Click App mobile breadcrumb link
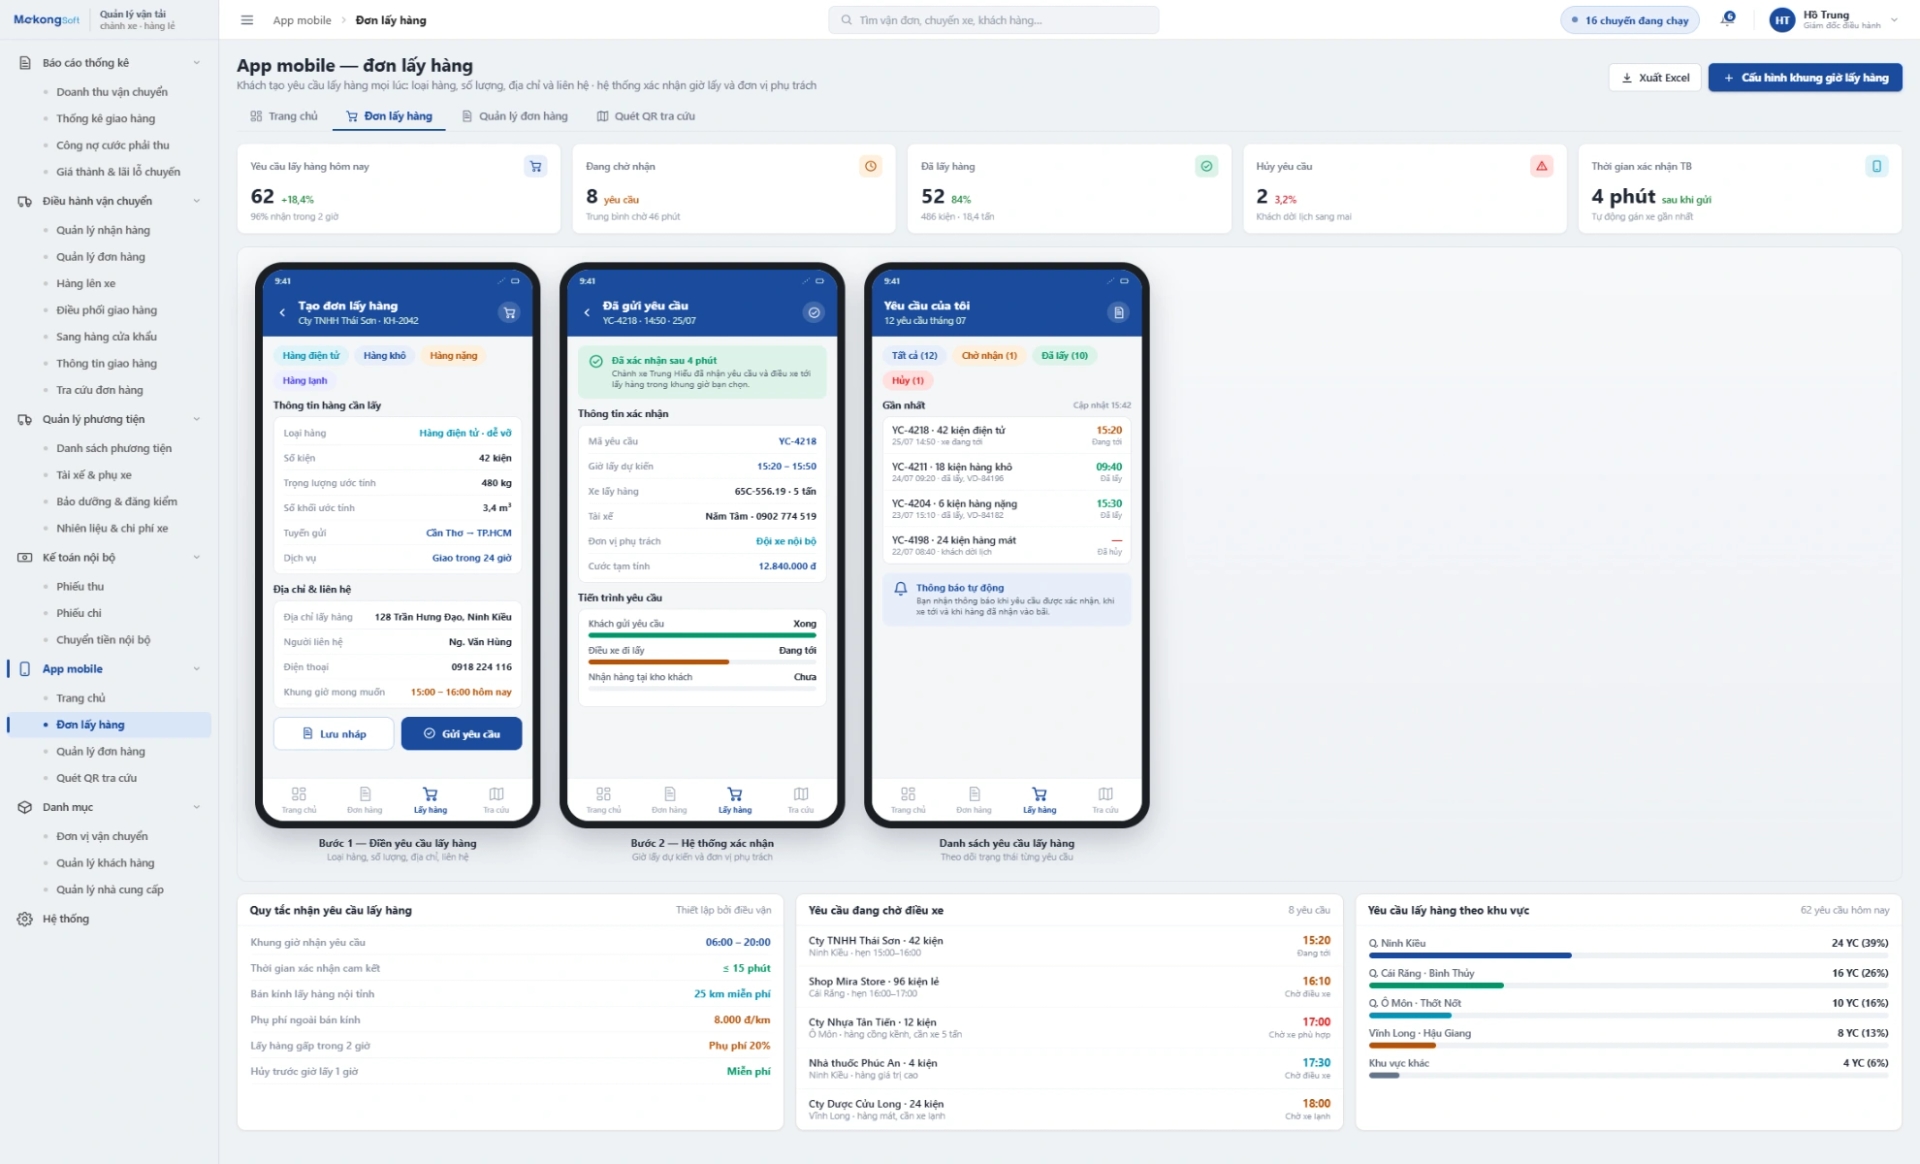The height and width of the screenshot is (1164, 1920). pos(302,20)
